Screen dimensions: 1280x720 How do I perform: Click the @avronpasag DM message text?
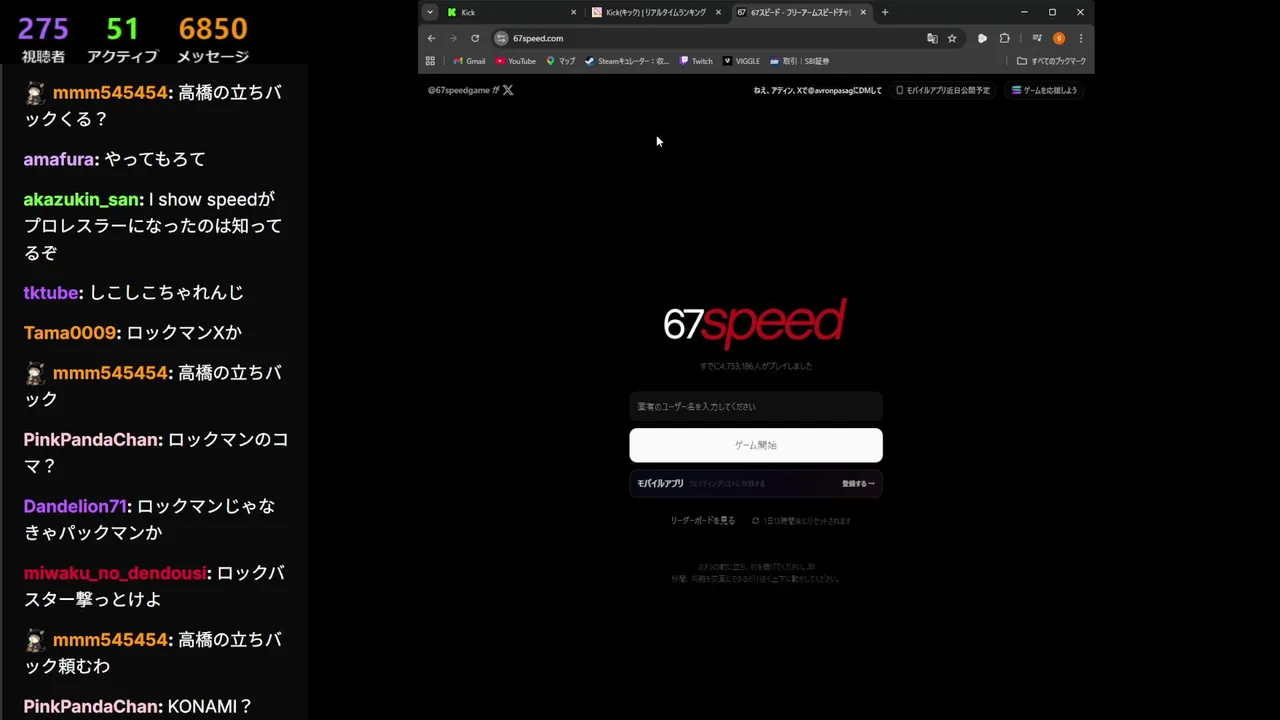(x=818, y=90)
